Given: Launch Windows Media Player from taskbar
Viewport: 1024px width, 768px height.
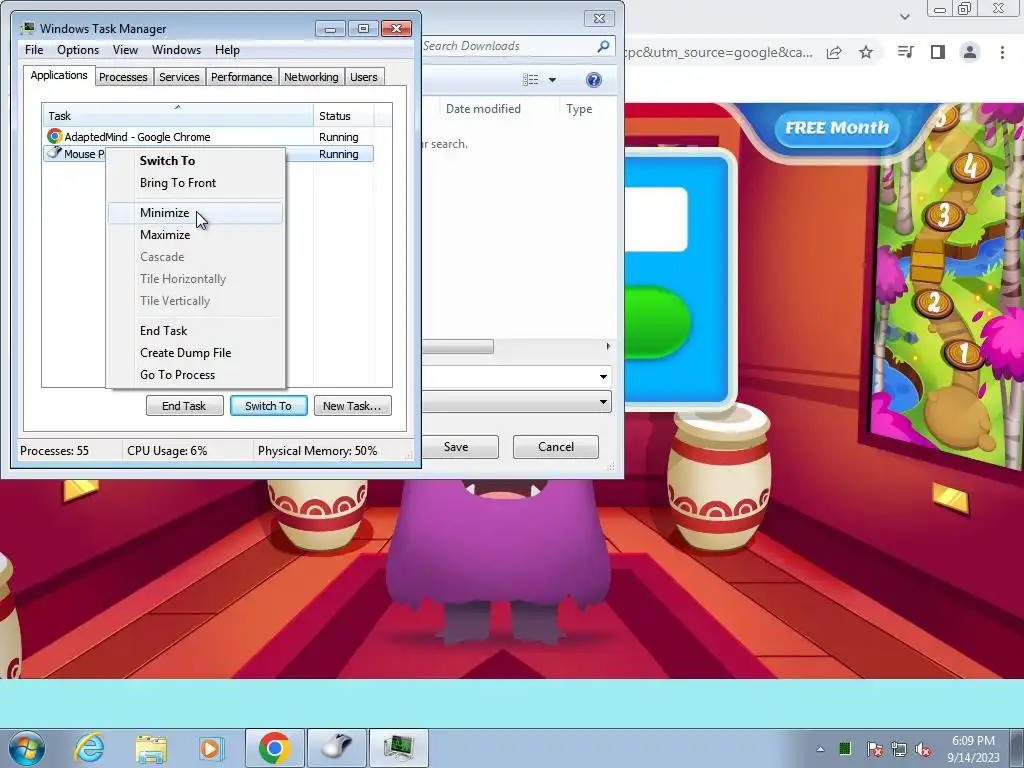Looking at the screenshot, I should (x=211, y=748).
